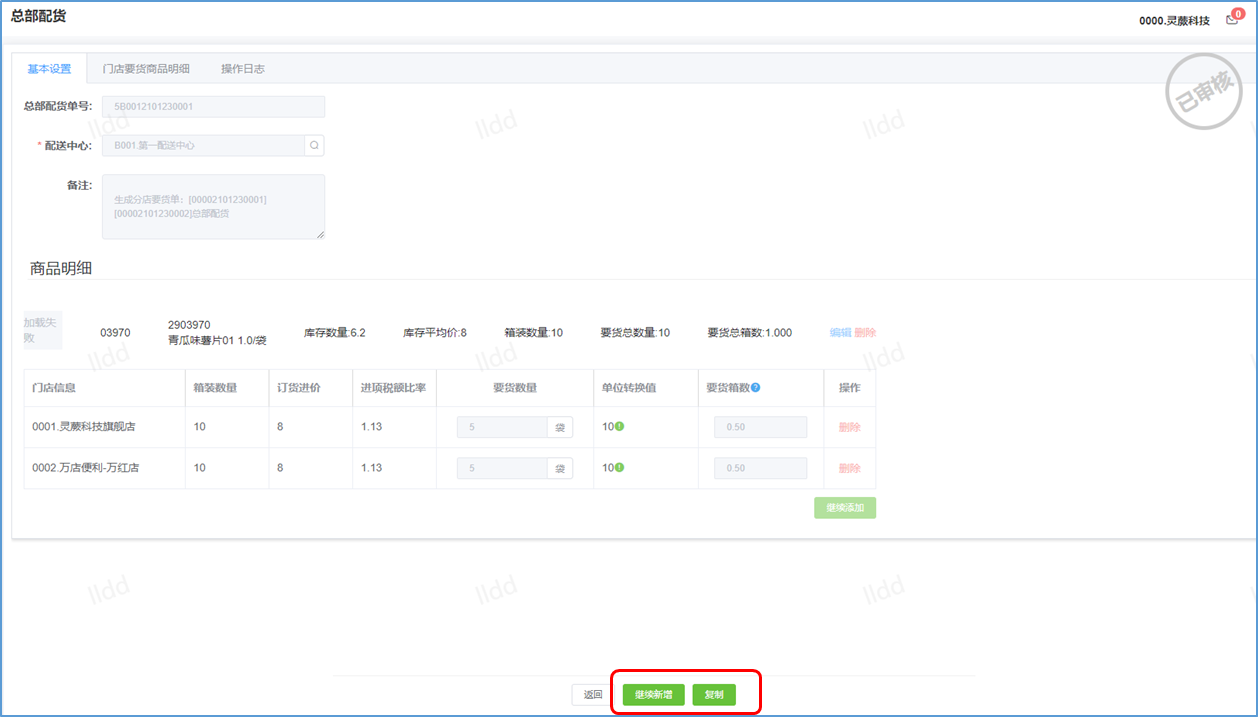Screen dimensions: 1258x717
Task: Click the 编辑 link for product 03970
Action: pos(840,333)
